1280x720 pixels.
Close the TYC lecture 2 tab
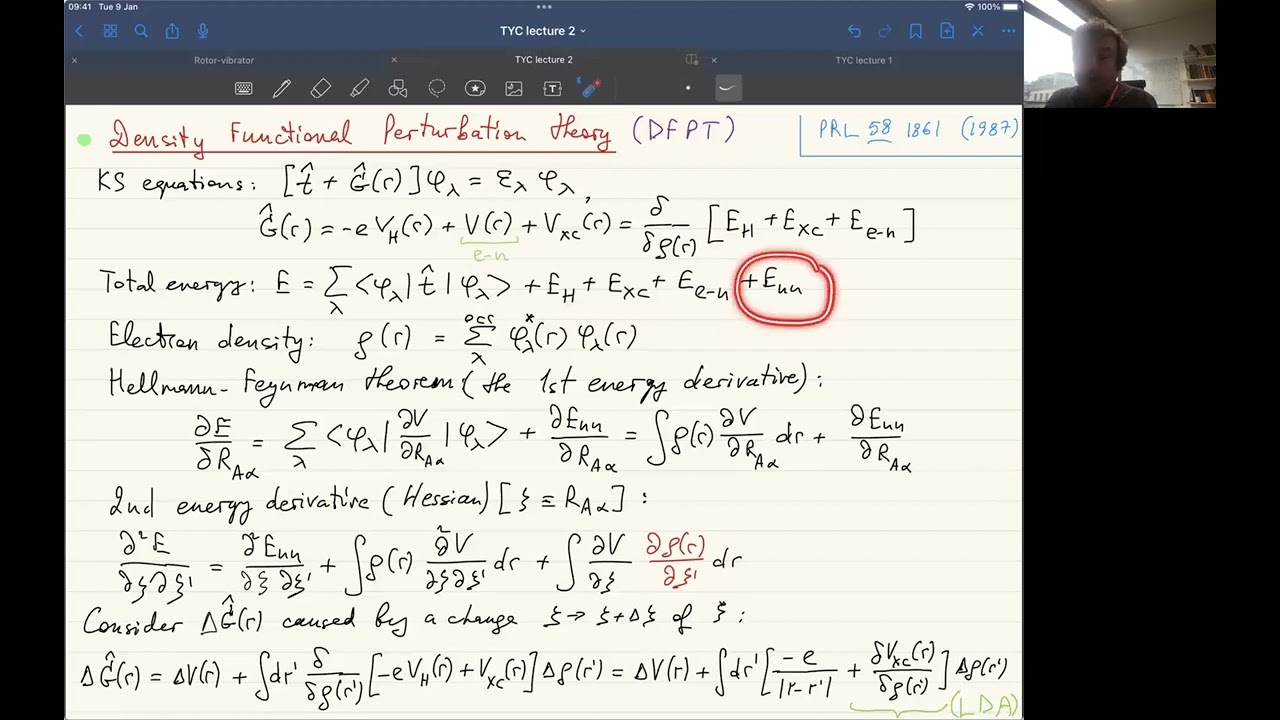point(394,60)
